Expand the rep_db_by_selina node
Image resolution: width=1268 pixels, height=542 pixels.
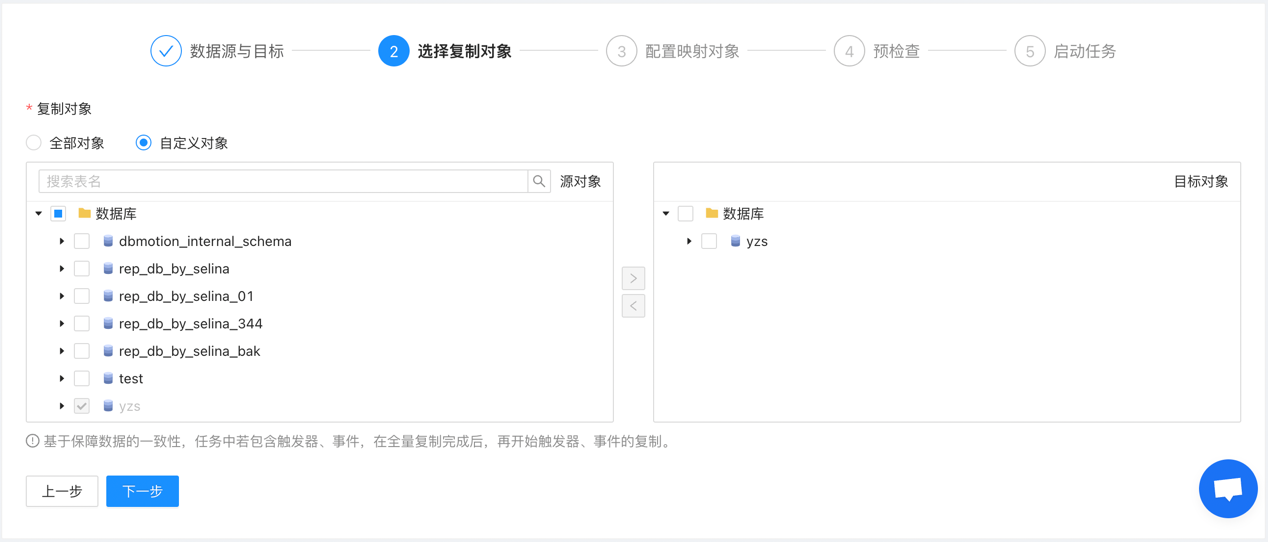click(x=62, y=269)
